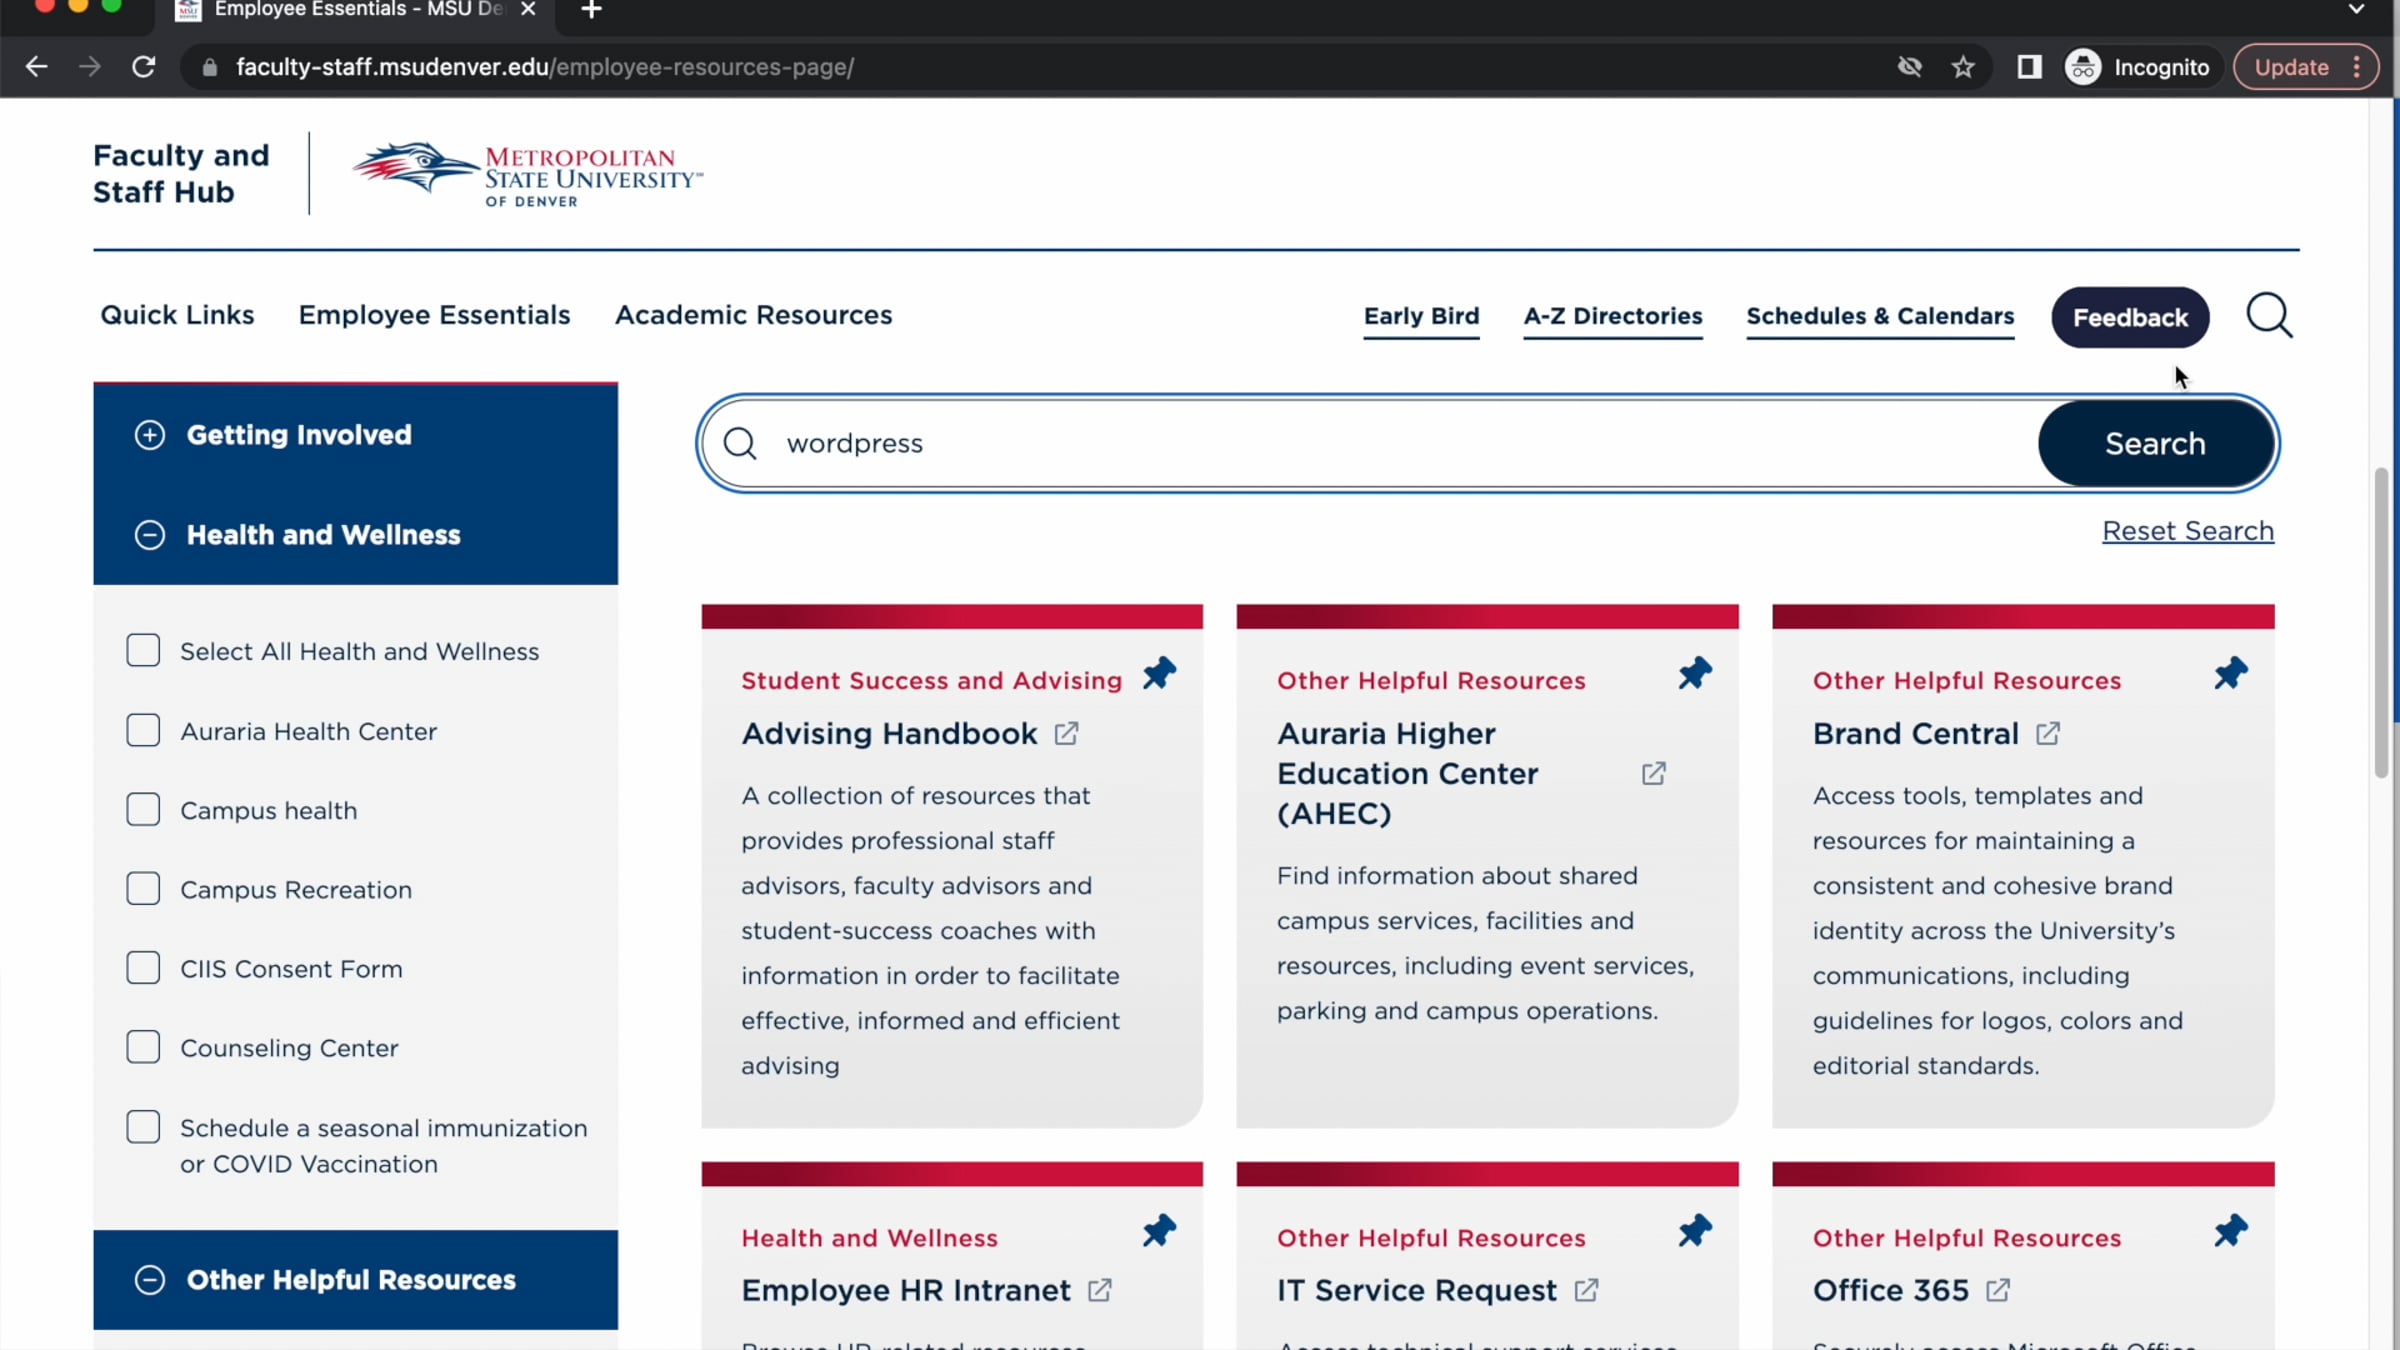Check seasonal immunization or COVID Vaccination filter
Viewport: 2400px width, 1350px height.
point(143,1127)
